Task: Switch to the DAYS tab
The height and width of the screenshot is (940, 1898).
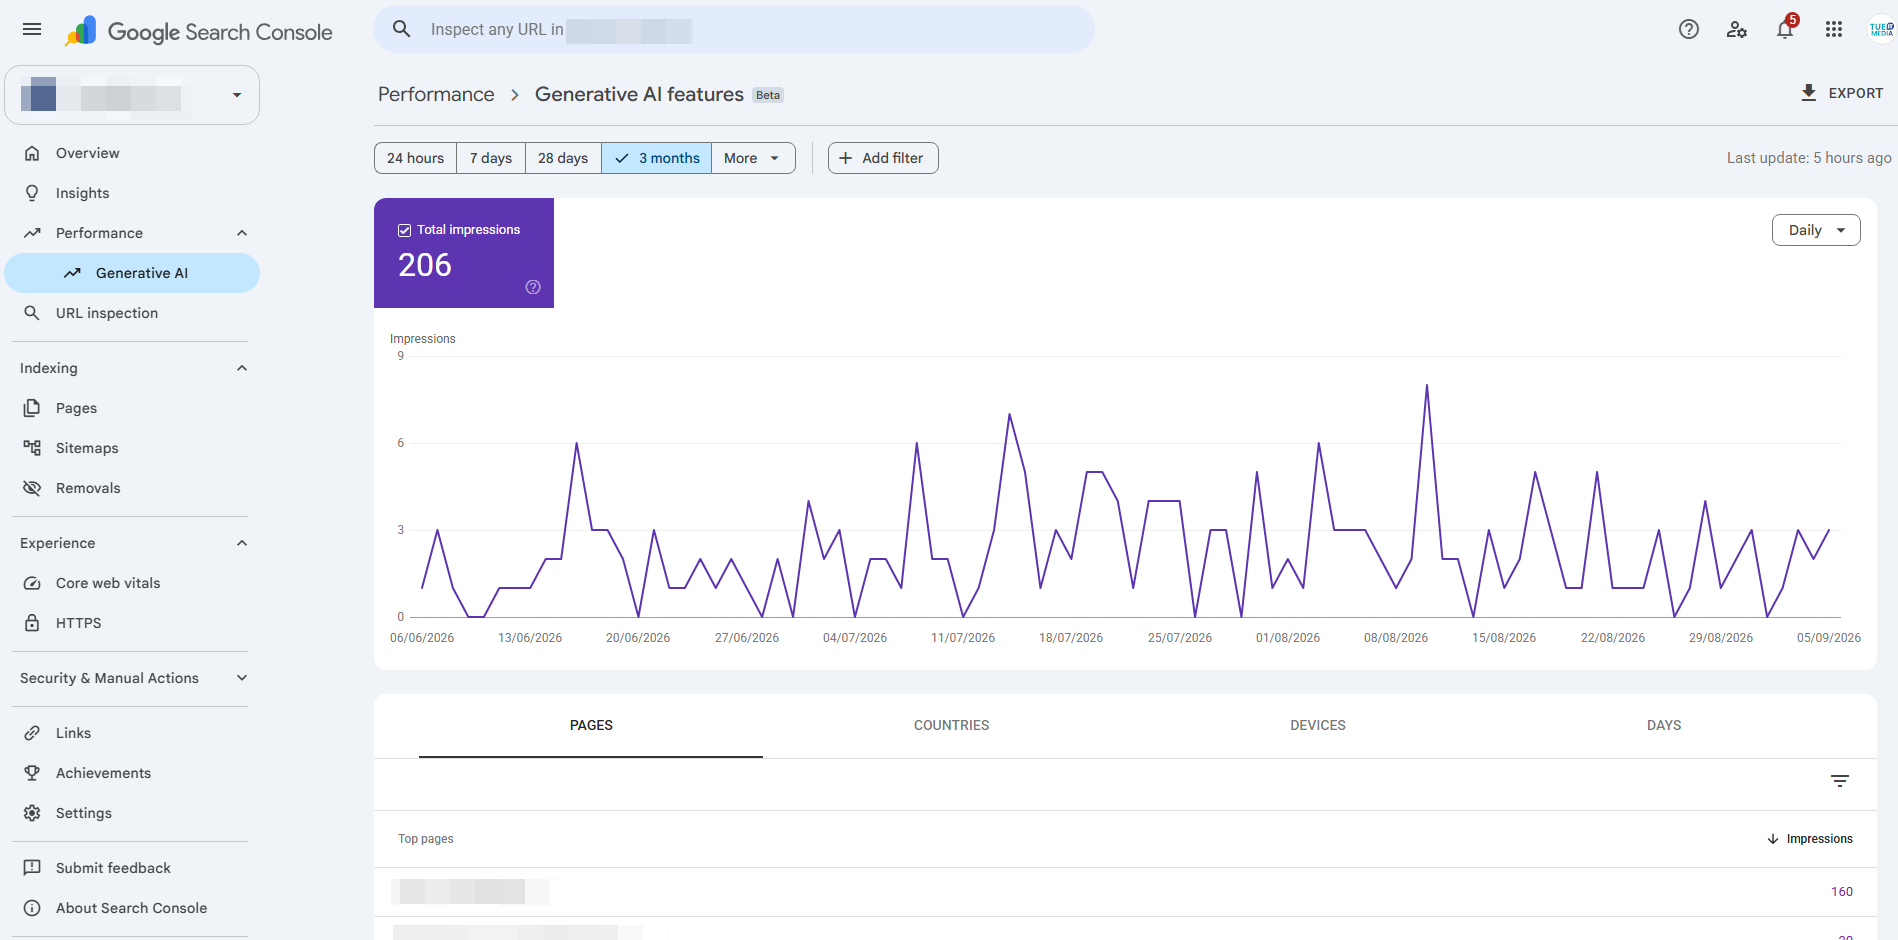Action: point(1664,726)
